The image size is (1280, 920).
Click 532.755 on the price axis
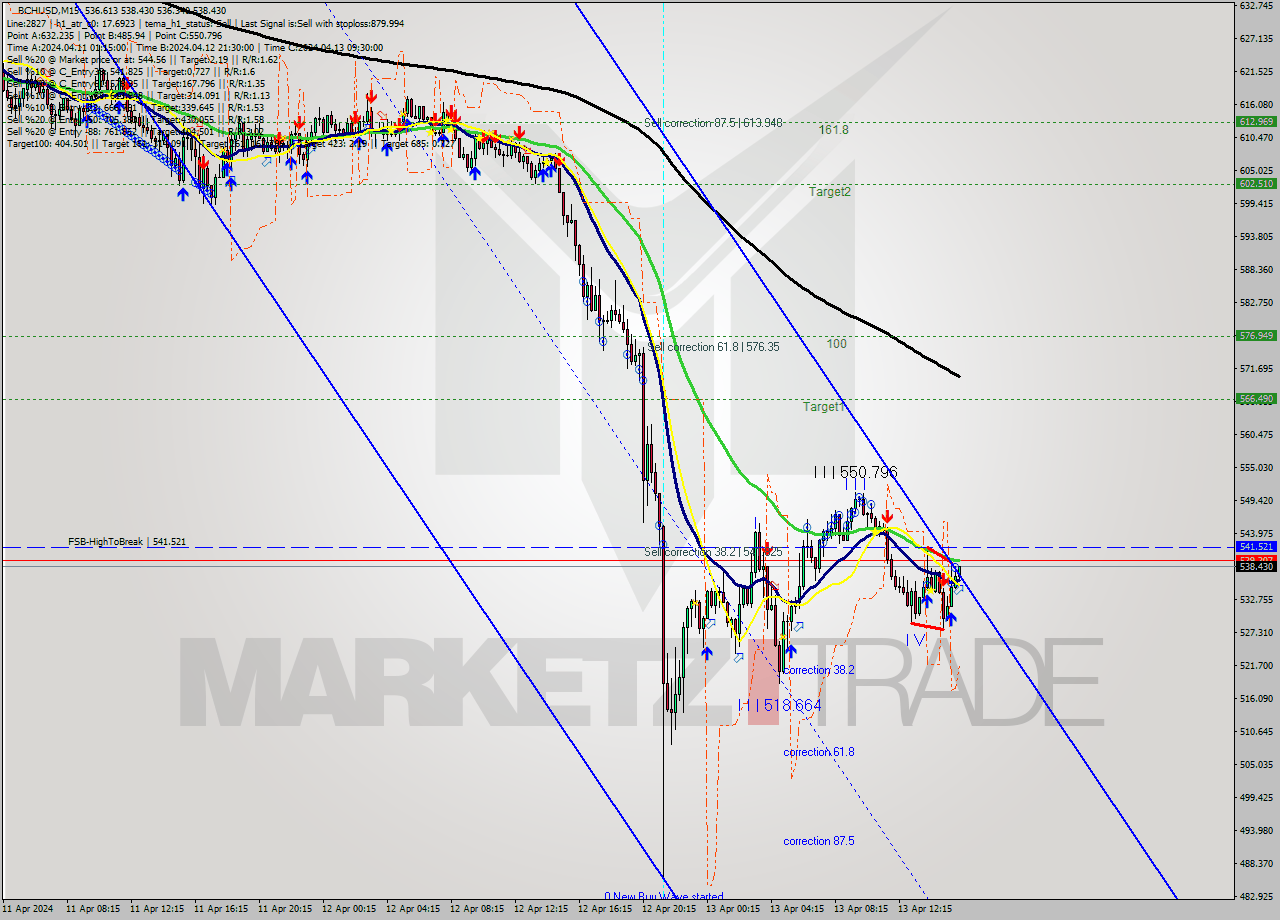[1256, 600]
